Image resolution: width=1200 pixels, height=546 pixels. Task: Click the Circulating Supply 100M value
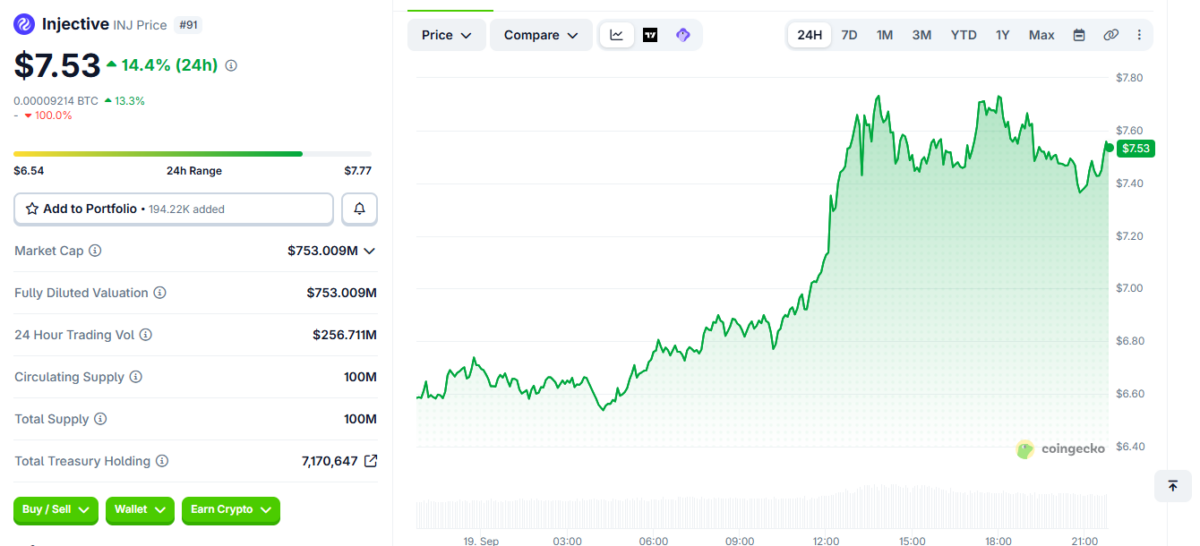pyautogui.click(x=360, y=377)
